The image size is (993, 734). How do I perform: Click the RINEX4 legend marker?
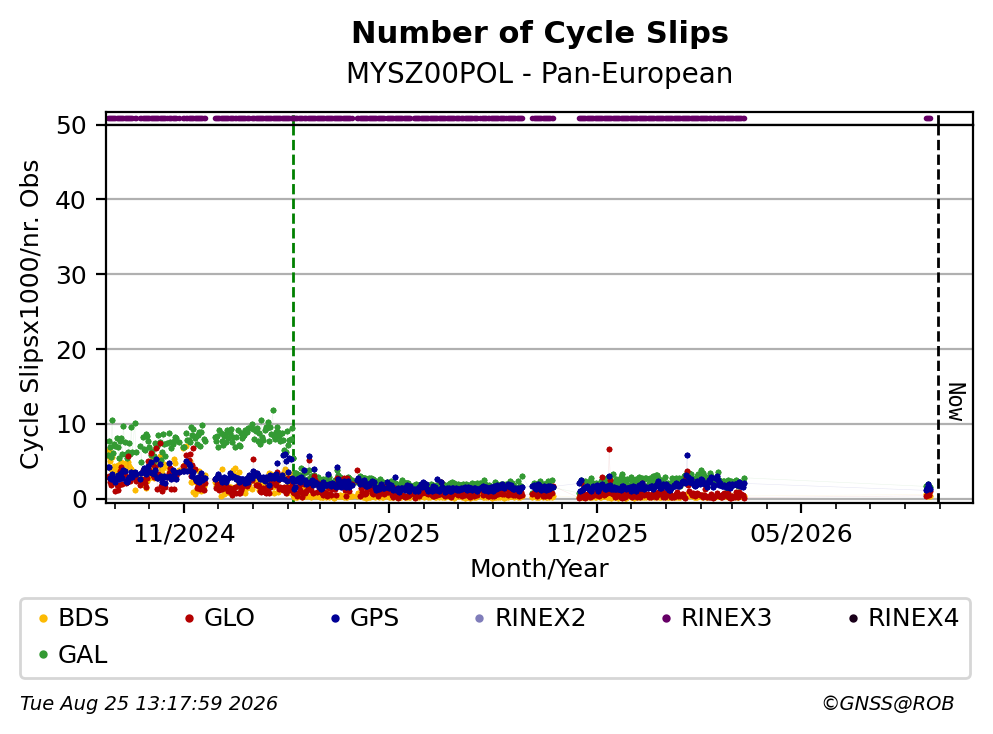point(853,618)
